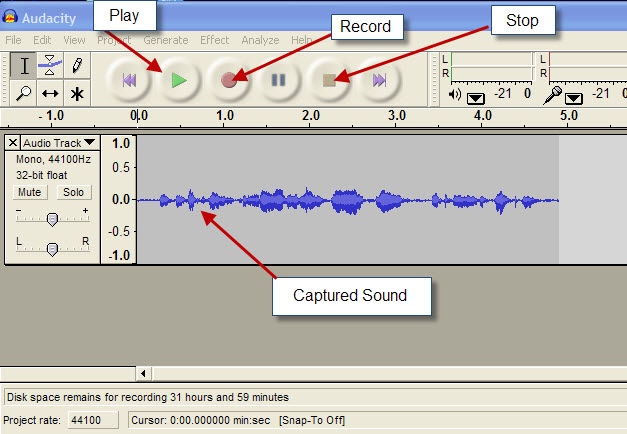The height and width of the screenshot is (434, 627).
Task: Select the Multi-tool asterisk icon
Action: click(x=77, y=93)
